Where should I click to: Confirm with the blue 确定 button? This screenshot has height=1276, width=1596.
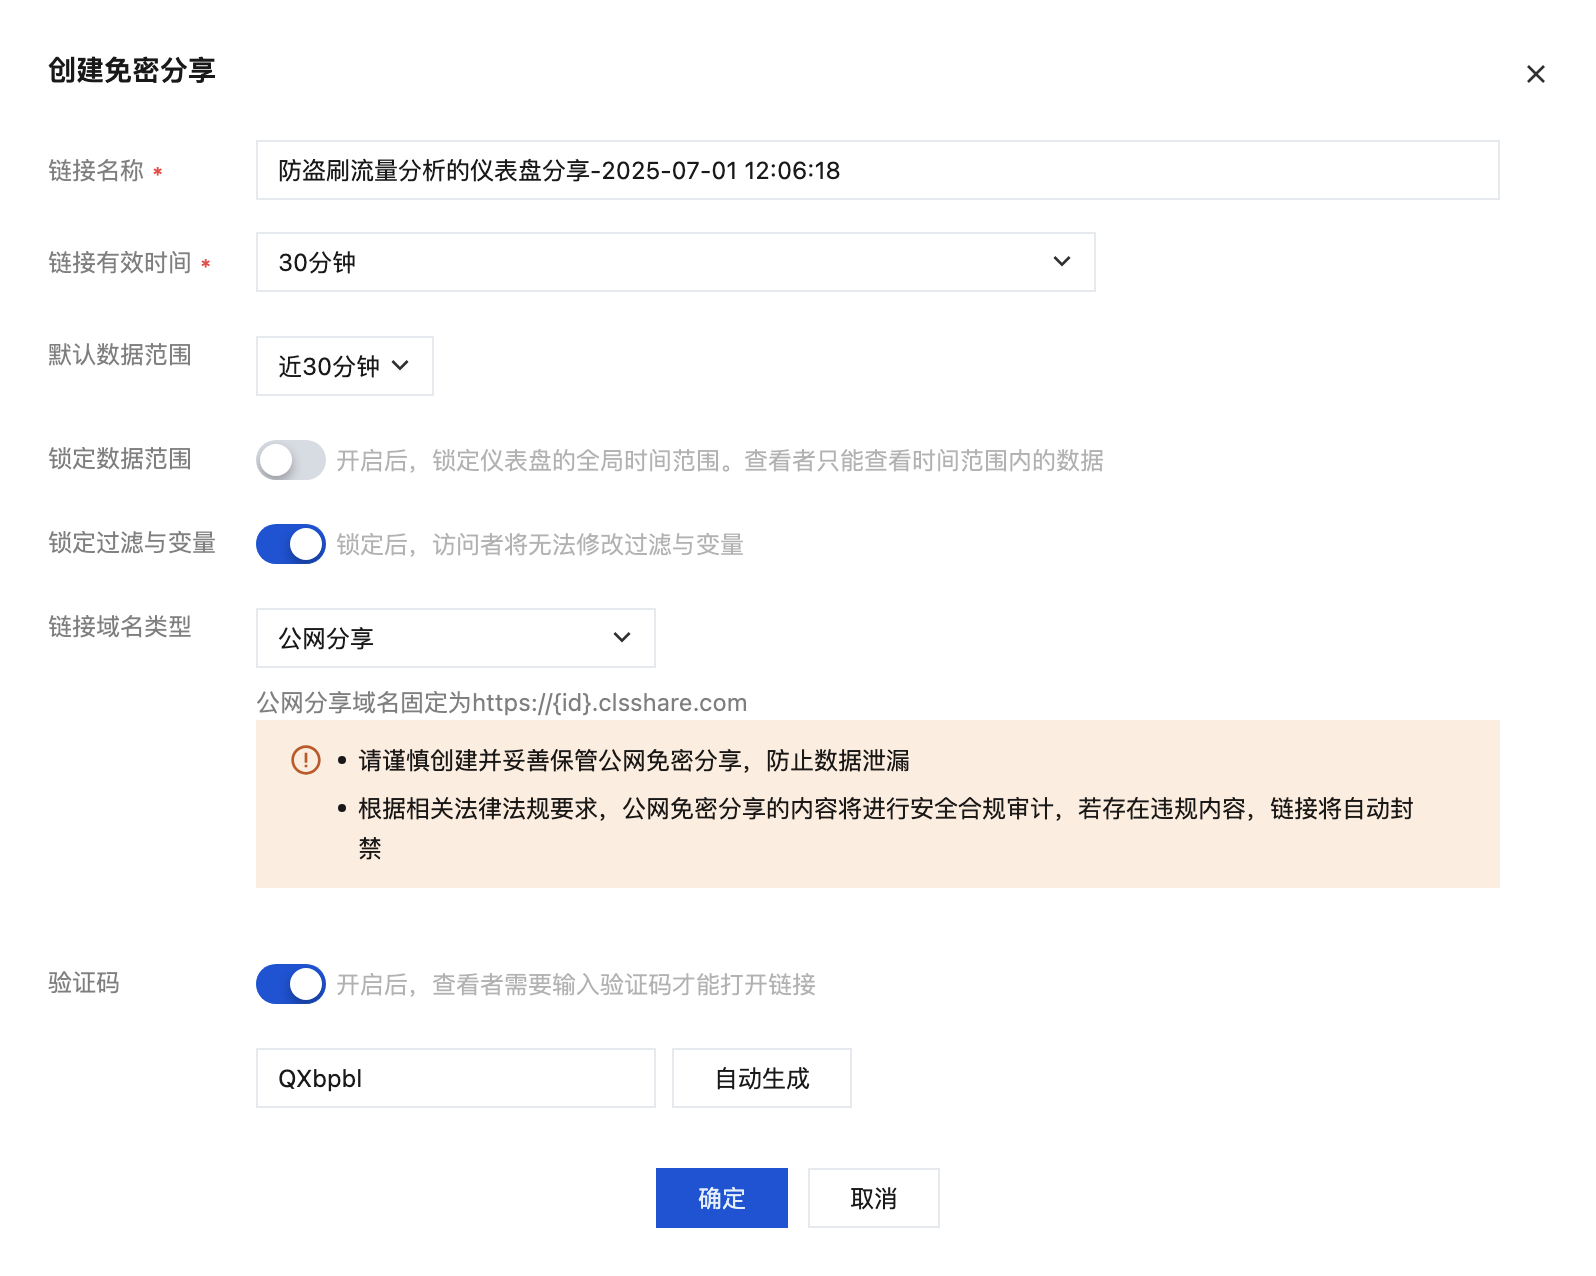721,1198
